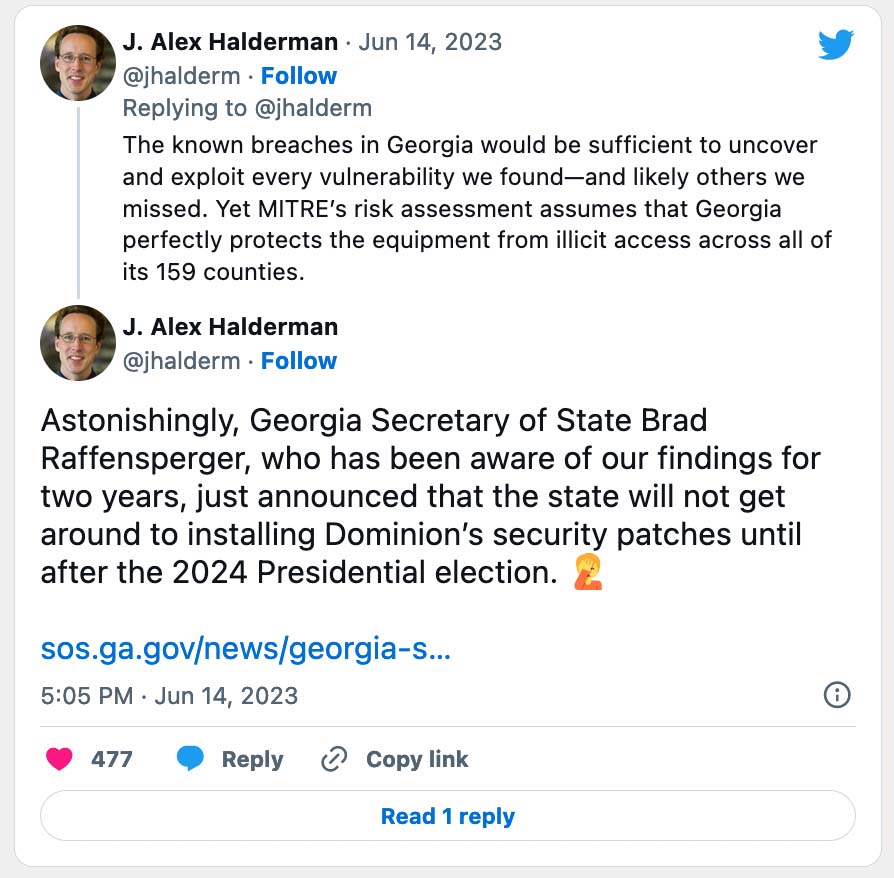894x878 pixels.
Task: Click the main tweet's @jhalderm handle
Action: click(x=181, y=361)
